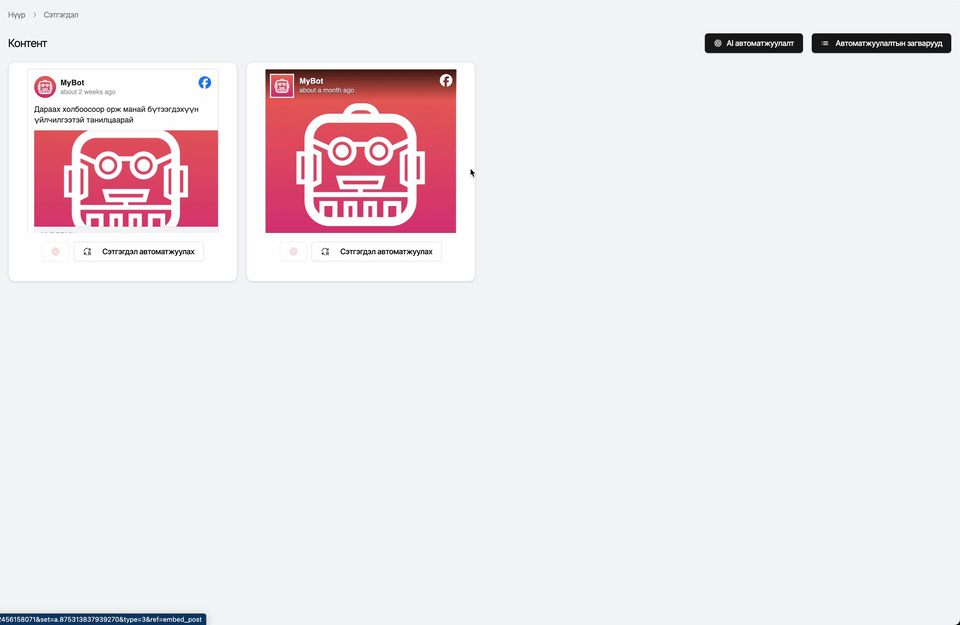The width and height of the screenshot is (960, 625).
Task: Click Сэтгэгдэл автоматжуулах under first post
Action: pos(138,252)
